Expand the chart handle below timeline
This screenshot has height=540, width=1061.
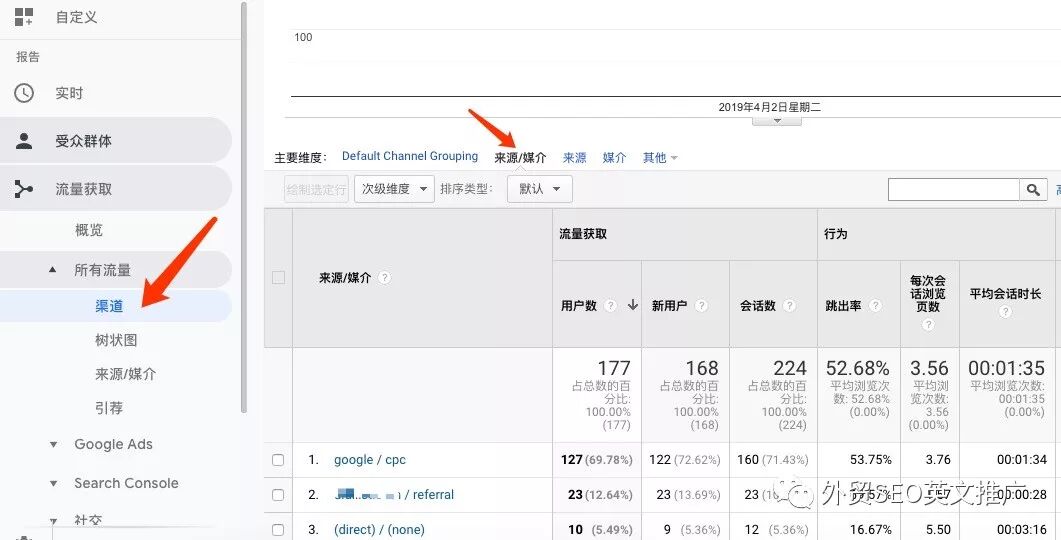click(x=777, y=121)
